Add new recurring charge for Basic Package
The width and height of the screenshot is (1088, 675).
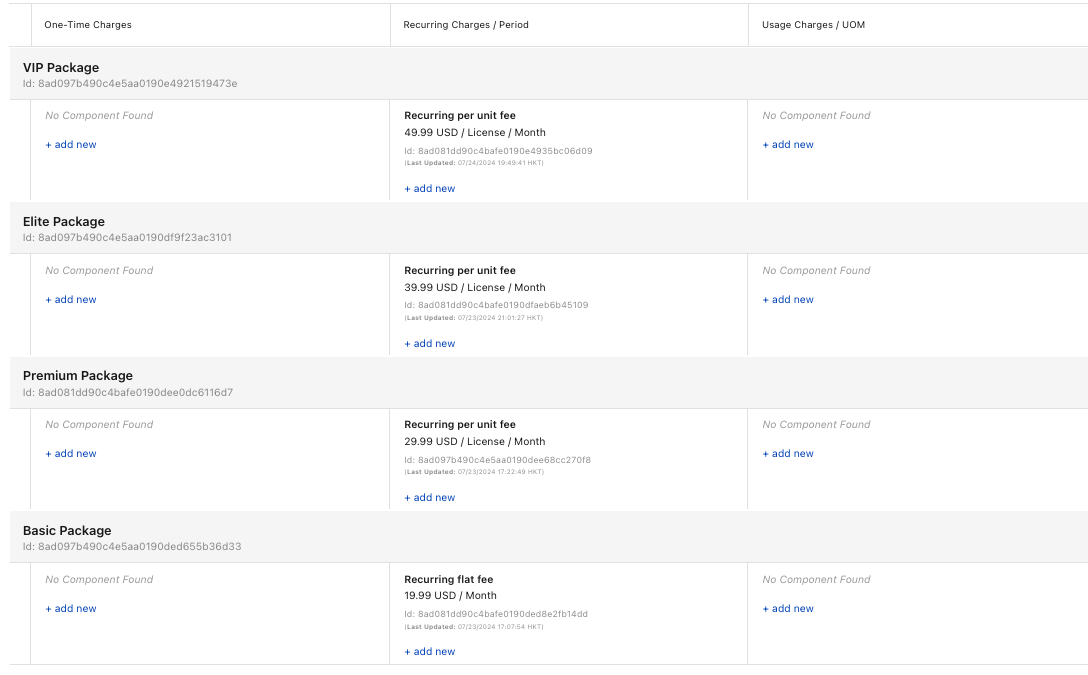[428, 651]
